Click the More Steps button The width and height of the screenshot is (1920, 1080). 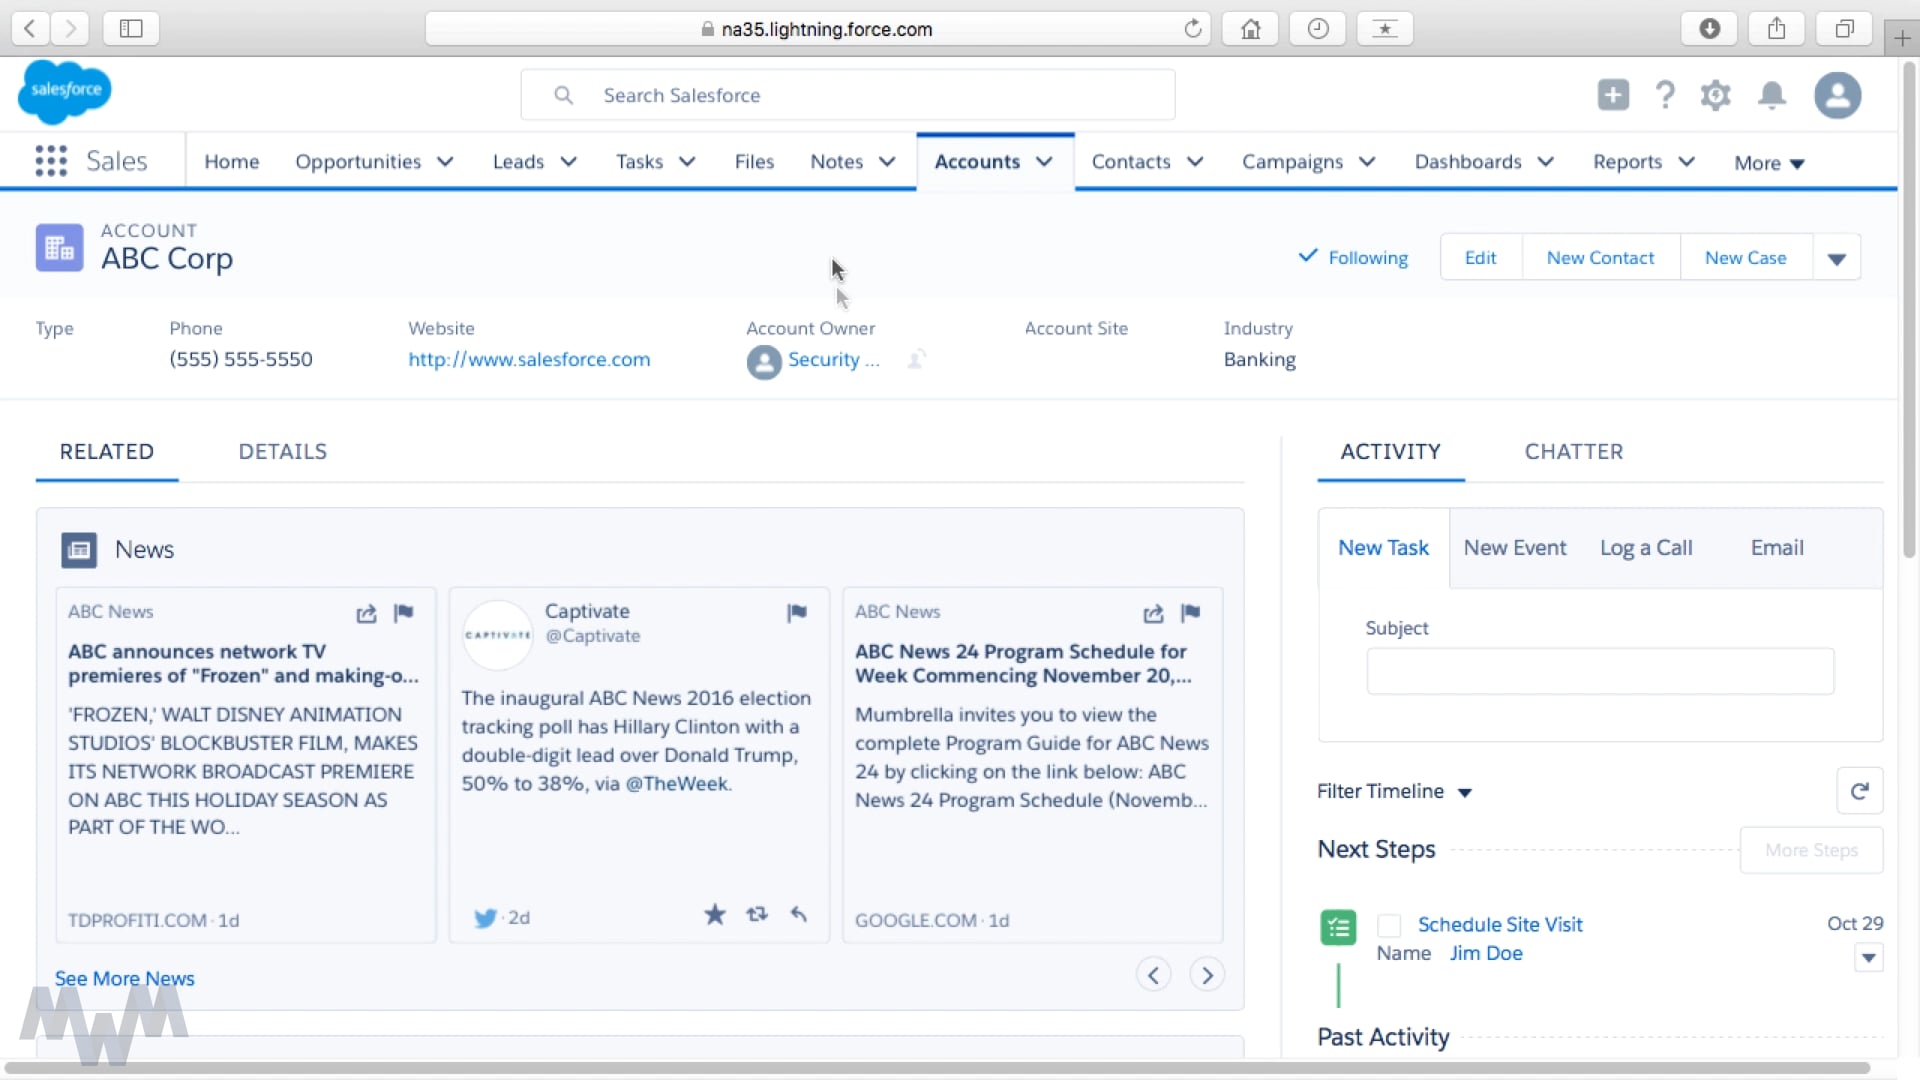[x=1812, y=850]
